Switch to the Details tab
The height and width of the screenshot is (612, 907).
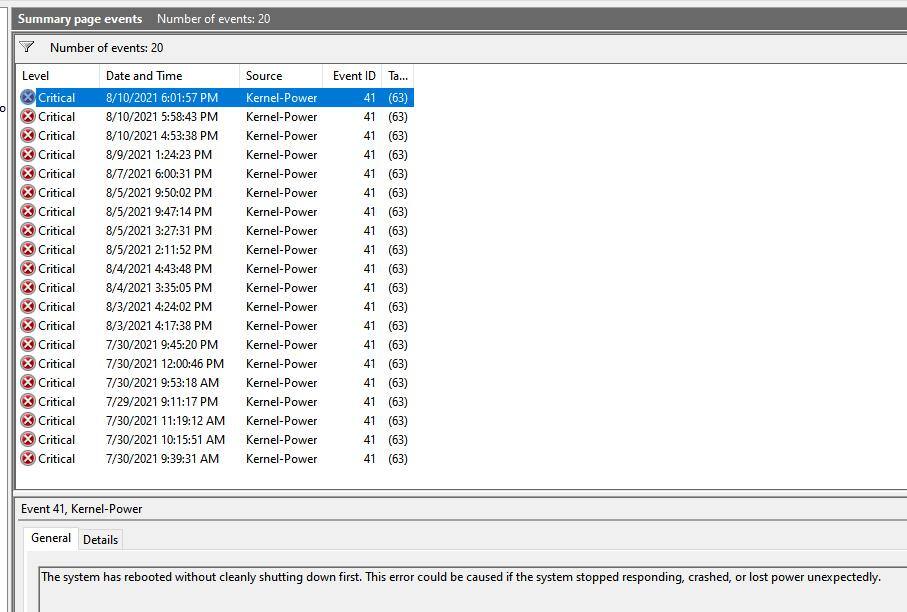tap(100, 540)
